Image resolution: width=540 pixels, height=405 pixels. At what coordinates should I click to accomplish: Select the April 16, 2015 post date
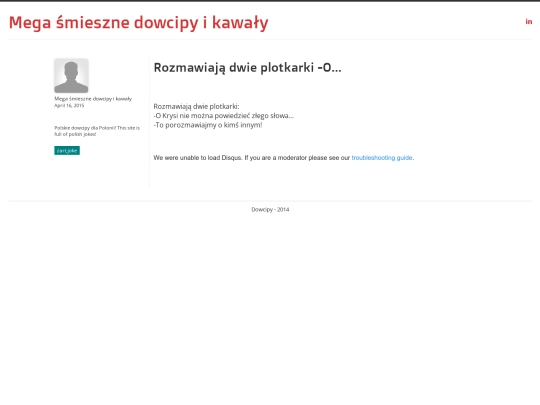(x=69, y=105)
